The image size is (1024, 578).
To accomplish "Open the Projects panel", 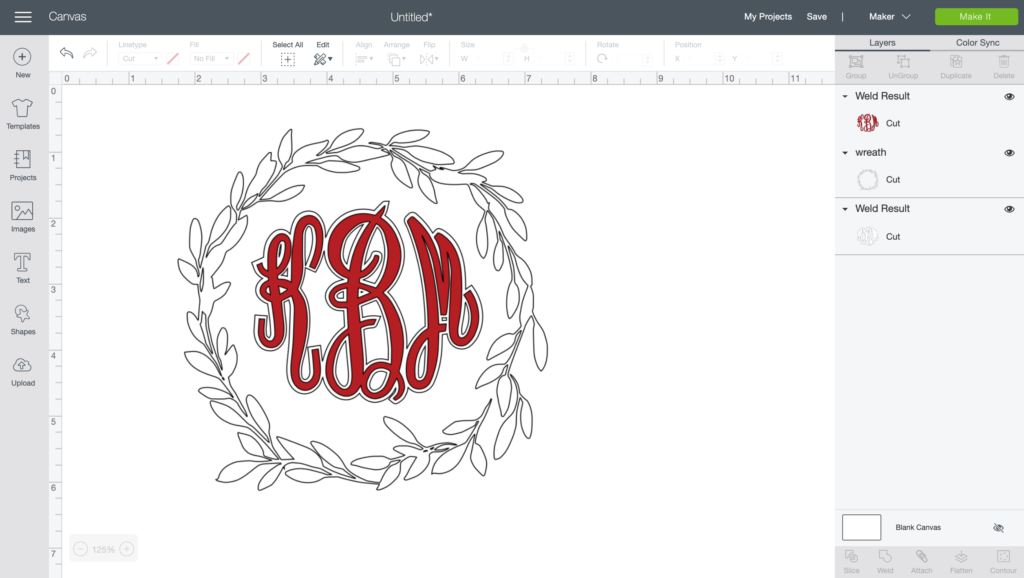I will coord(22,165).
